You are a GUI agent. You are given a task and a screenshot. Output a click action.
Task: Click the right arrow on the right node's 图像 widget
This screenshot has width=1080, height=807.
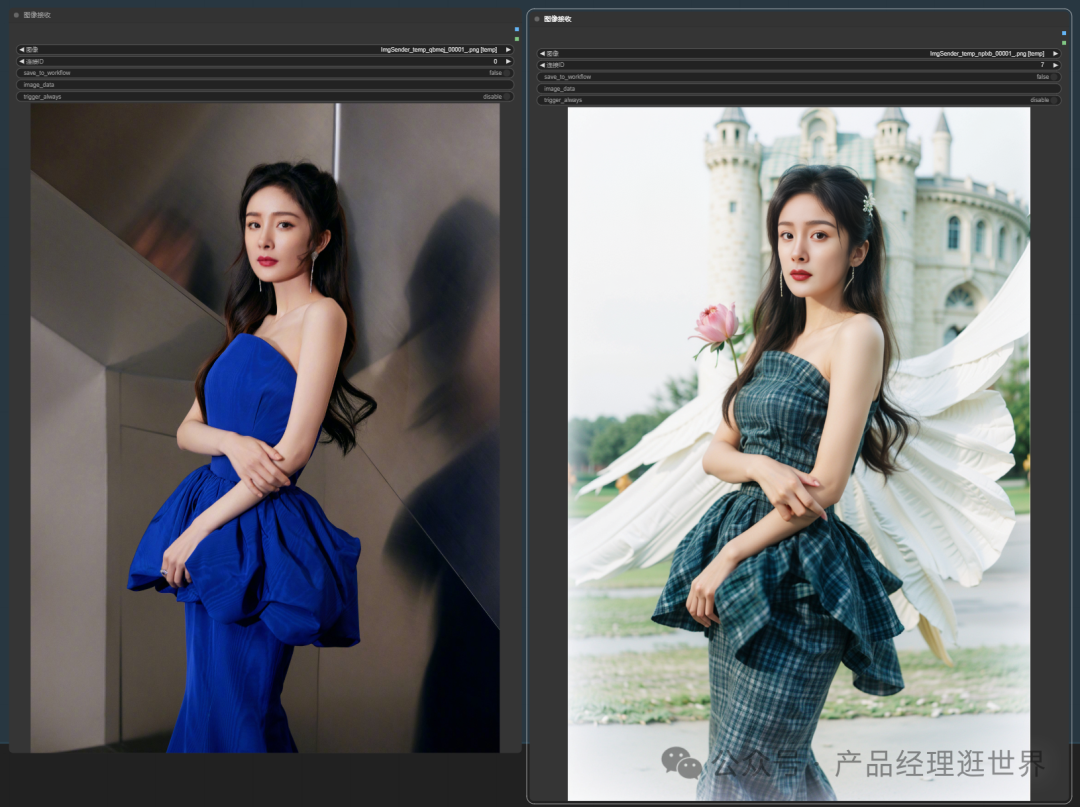coord(1054,51)
